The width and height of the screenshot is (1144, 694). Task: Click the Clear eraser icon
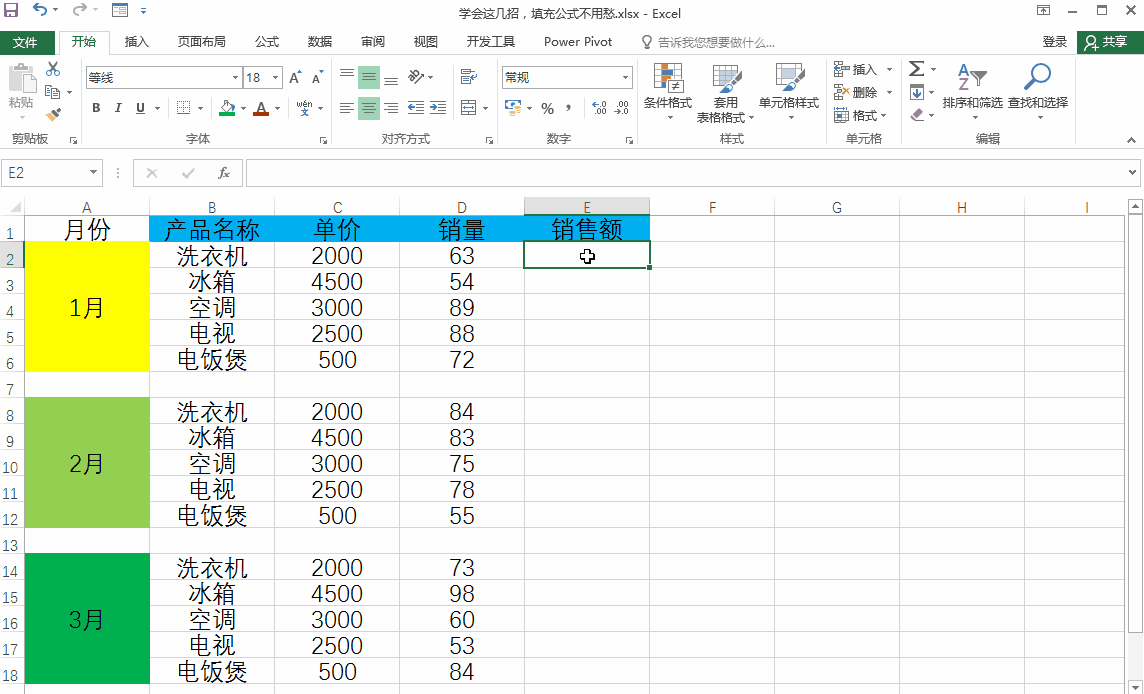coord(917,115)
